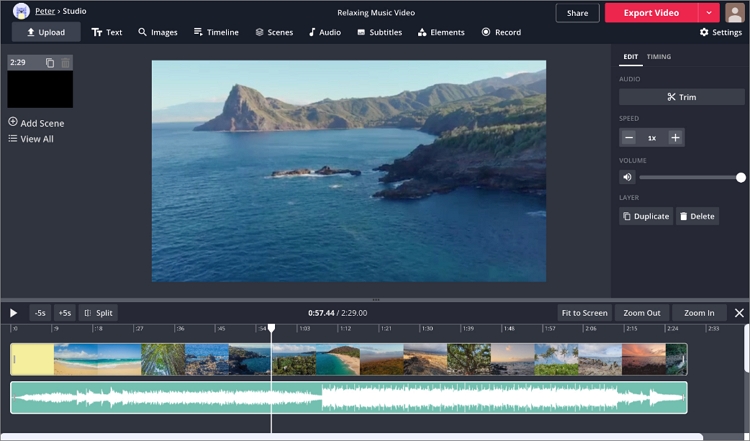Click Add Scene

[x=36, y=123]
